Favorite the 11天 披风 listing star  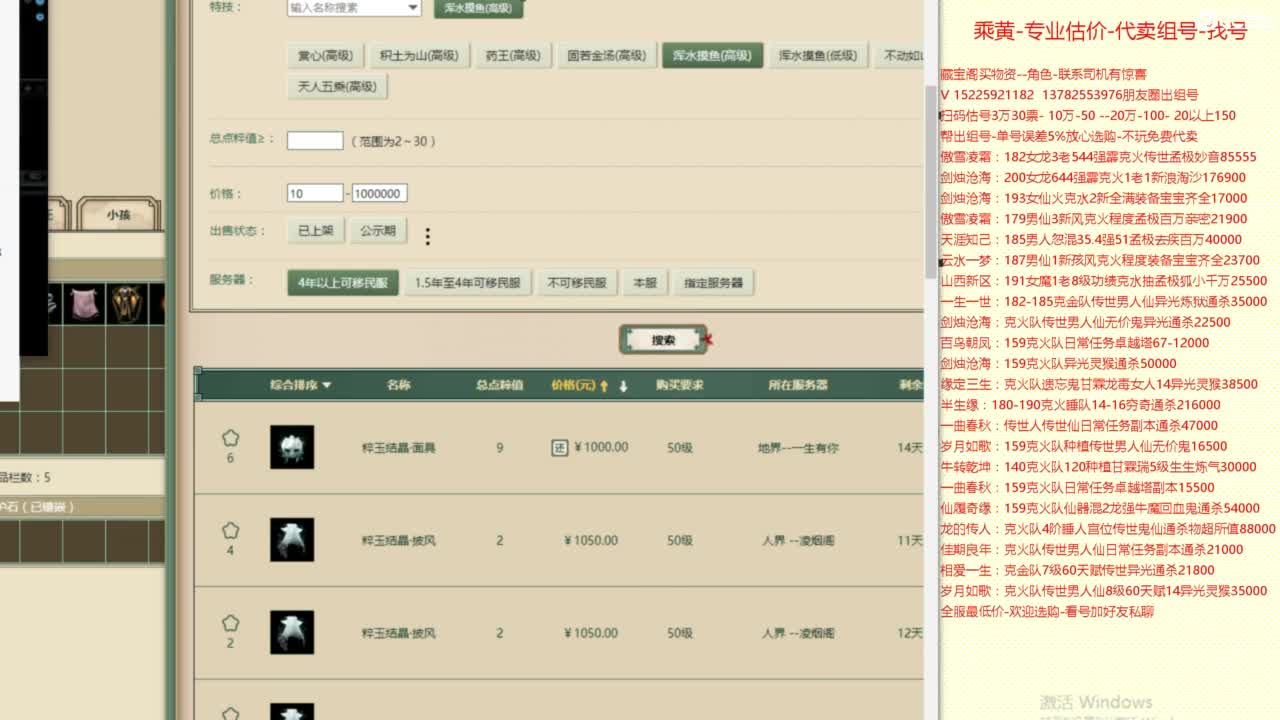click(231, 531)
